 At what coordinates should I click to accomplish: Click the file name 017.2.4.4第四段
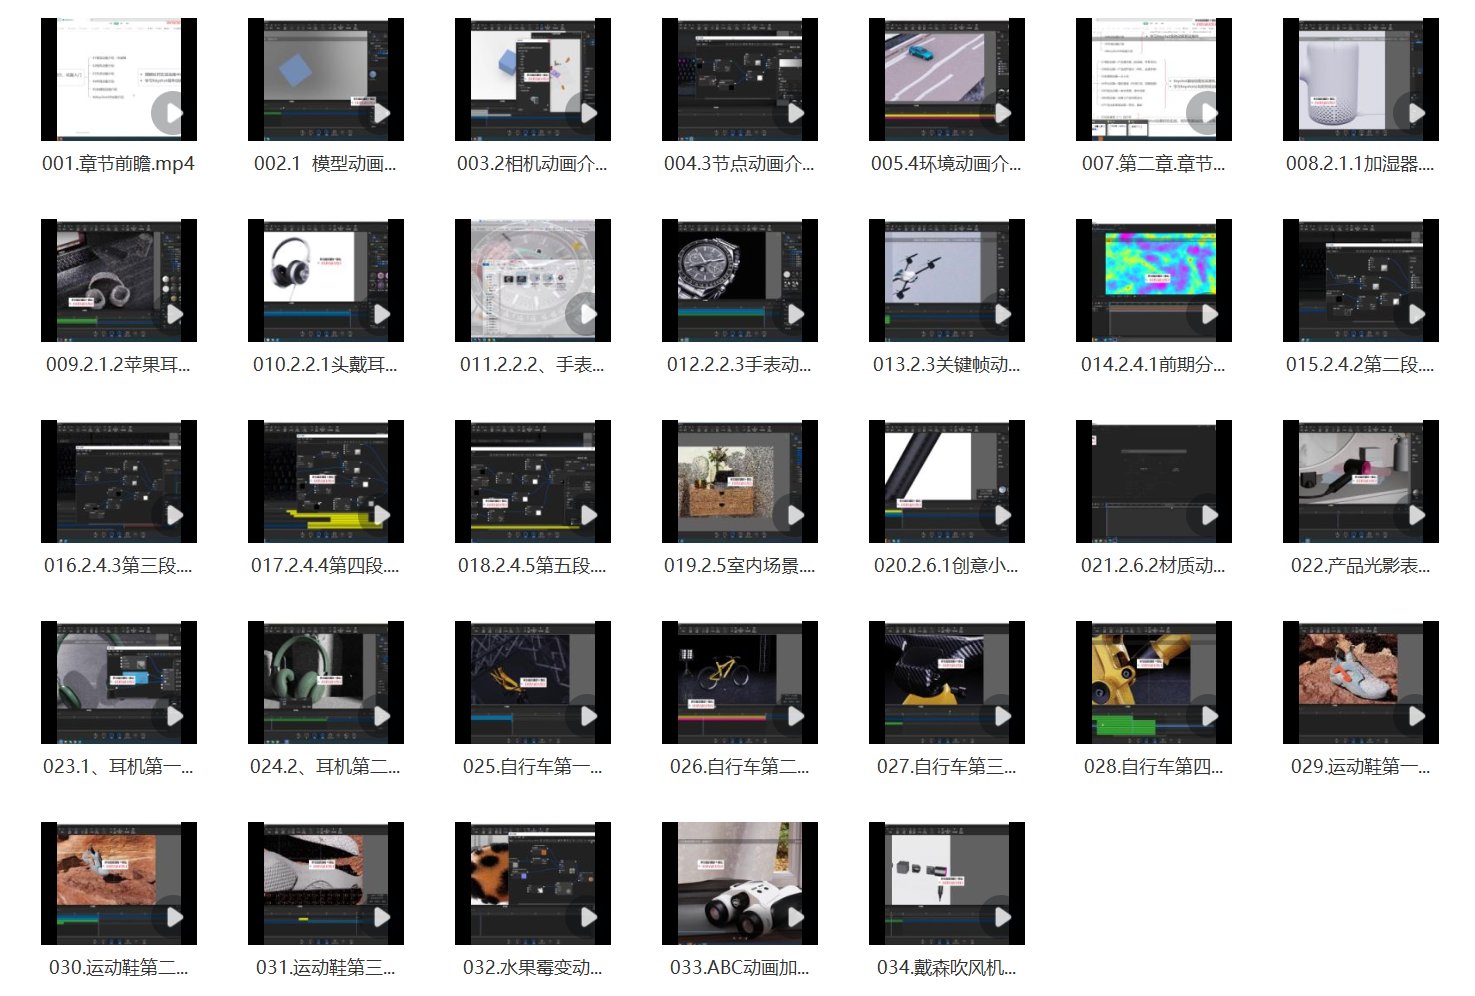325,566
